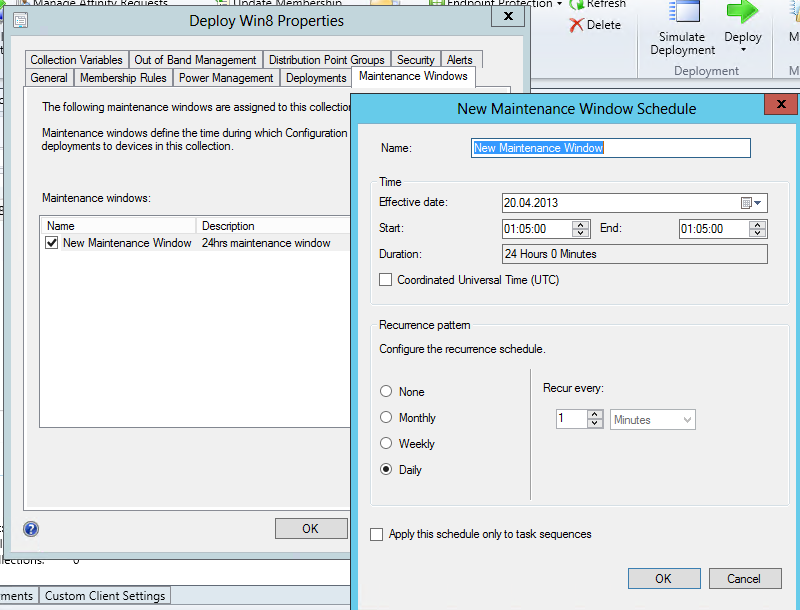Select the Monthly recurrence option

386,418
